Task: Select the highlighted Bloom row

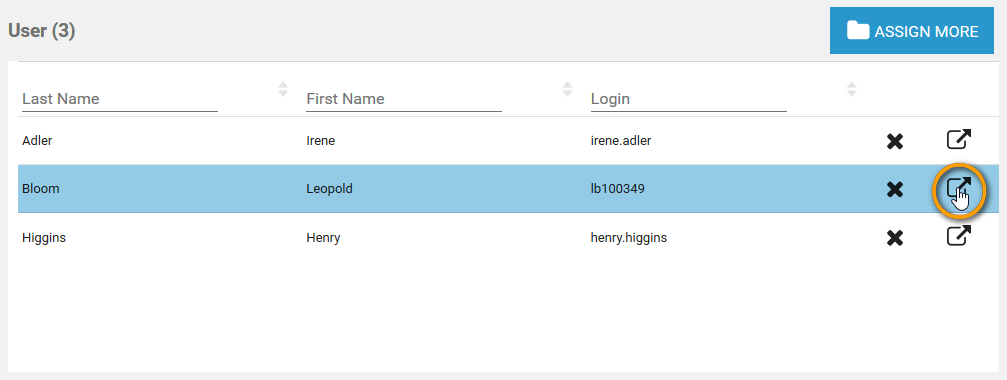Action: point(508,189)
